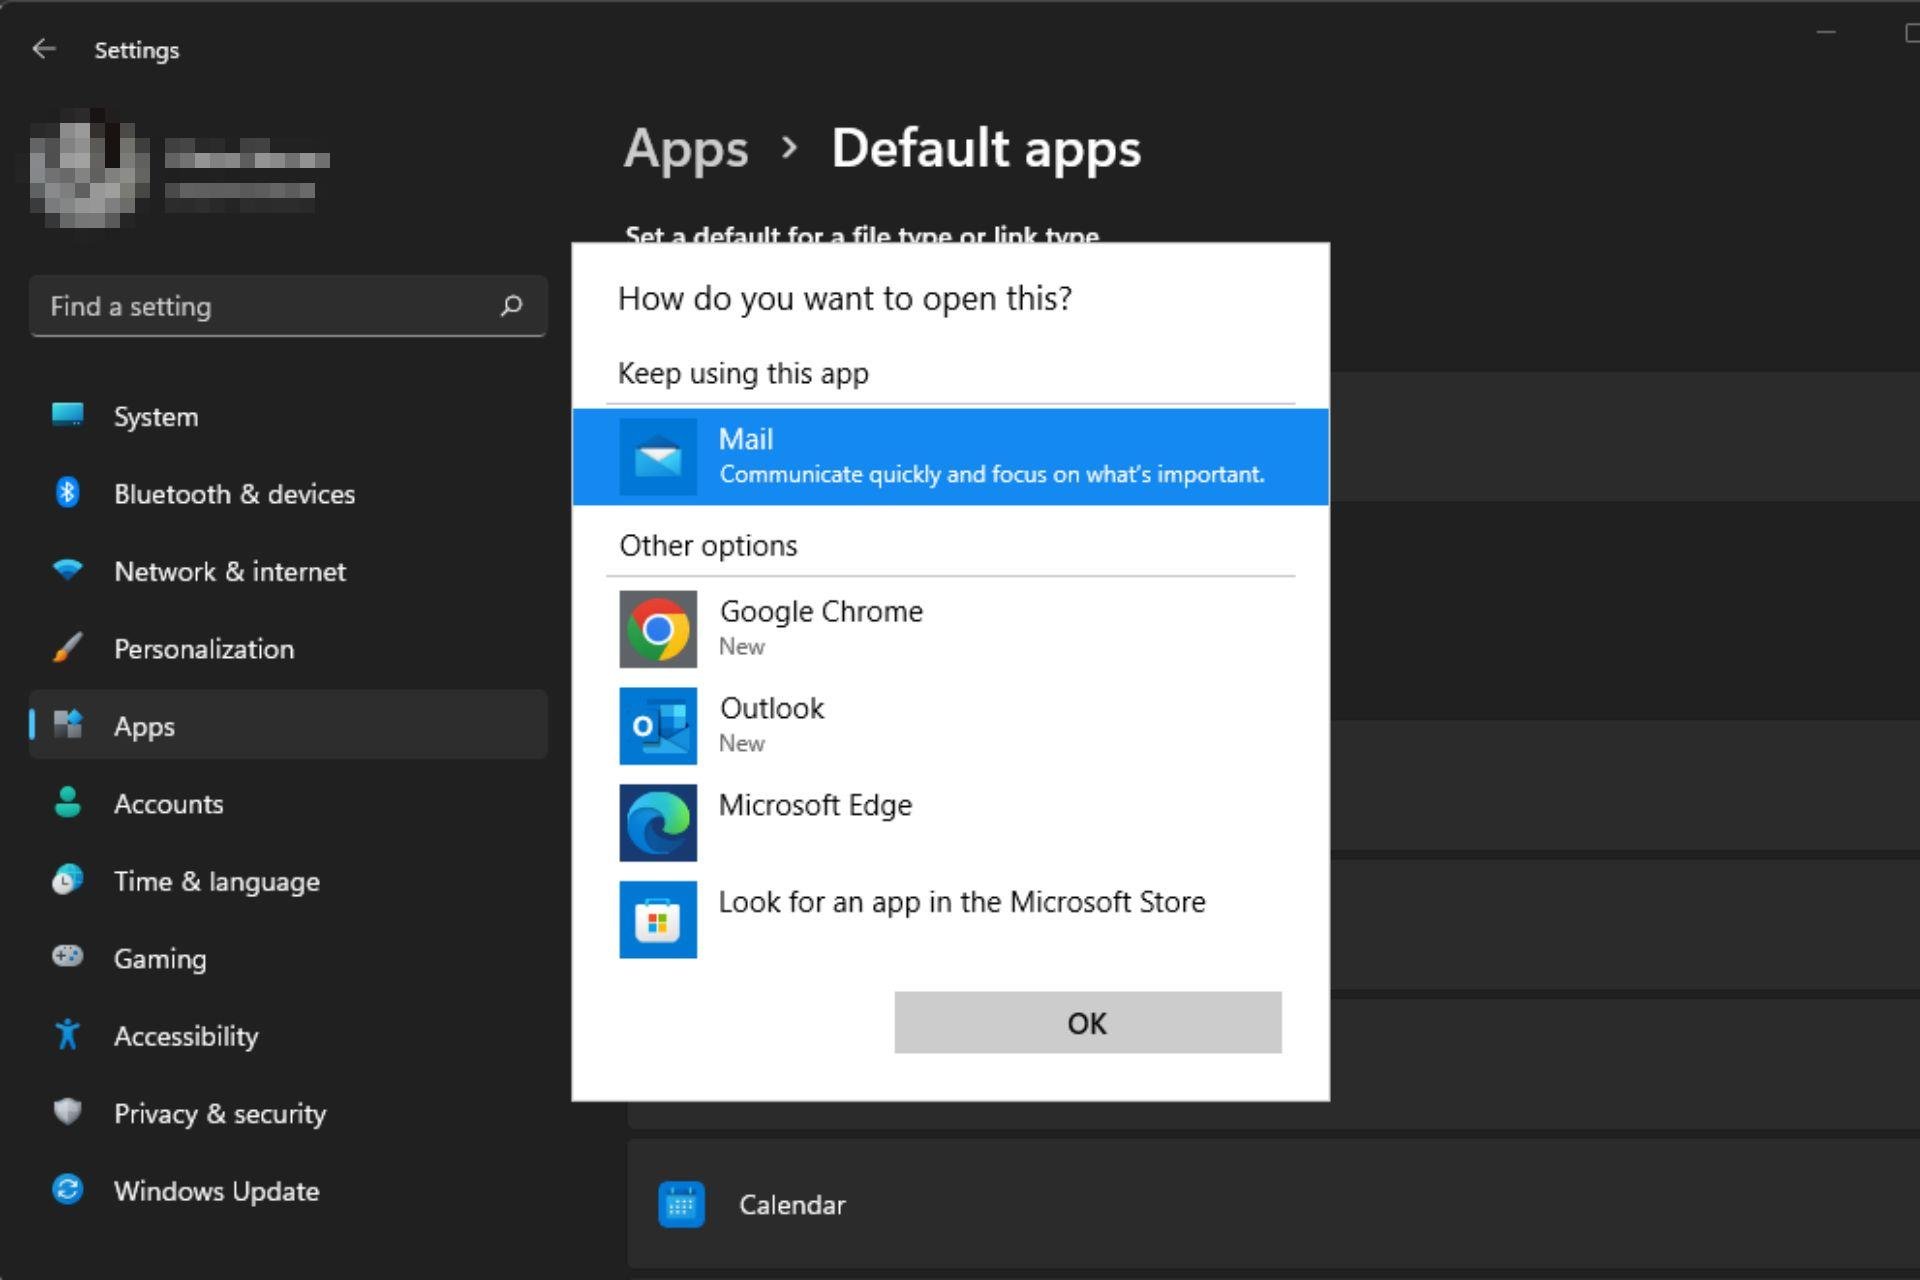Click the Personalization paintbrush icon
This screenshot has height=1280, width=1920.
[x=67, y=648]
